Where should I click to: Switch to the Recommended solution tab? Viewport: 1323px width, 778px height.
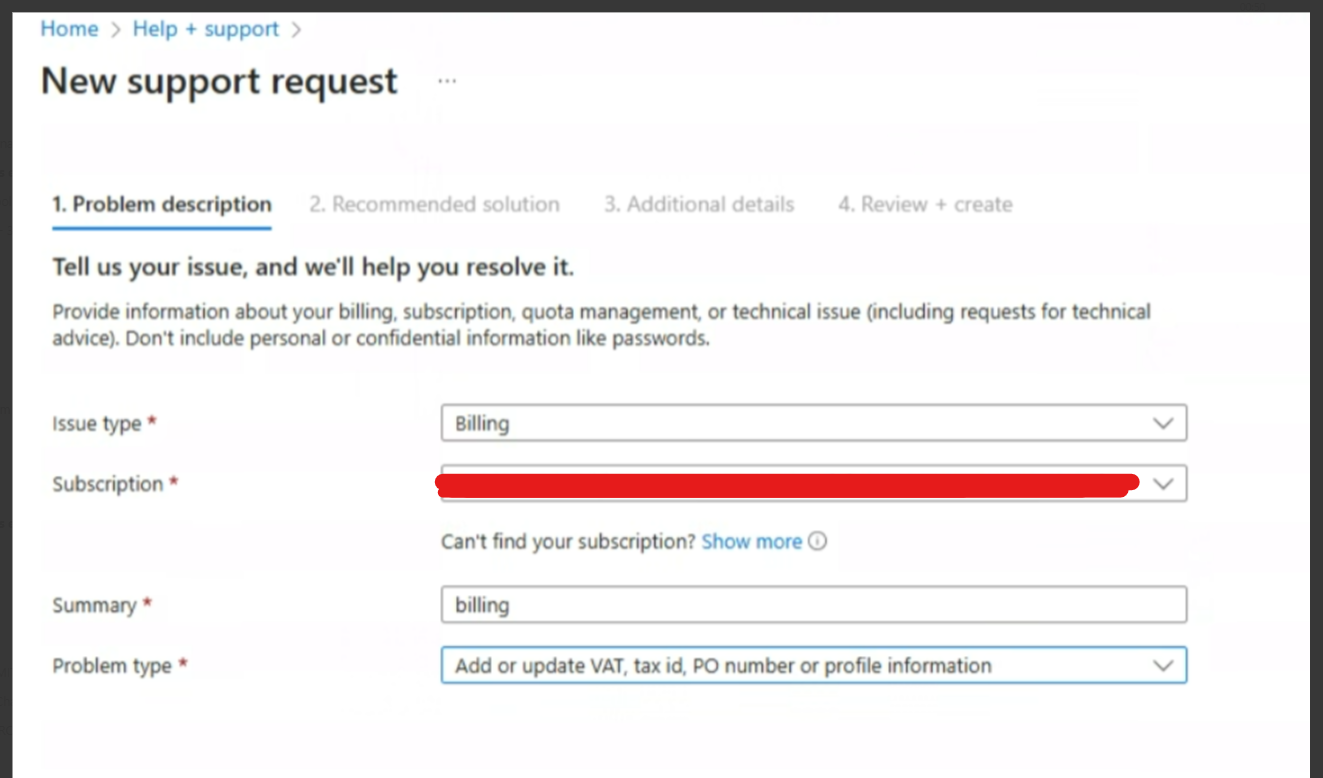pos(434,205)
